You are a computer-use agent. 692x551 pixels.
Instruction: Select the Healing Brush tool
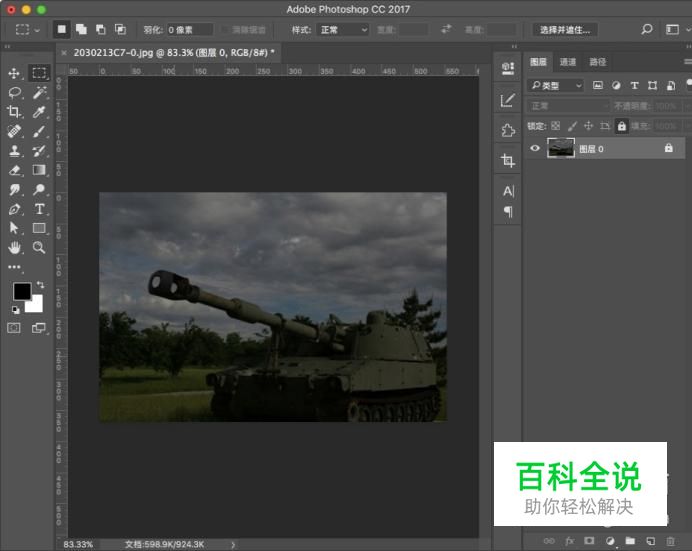coord(14,131)
